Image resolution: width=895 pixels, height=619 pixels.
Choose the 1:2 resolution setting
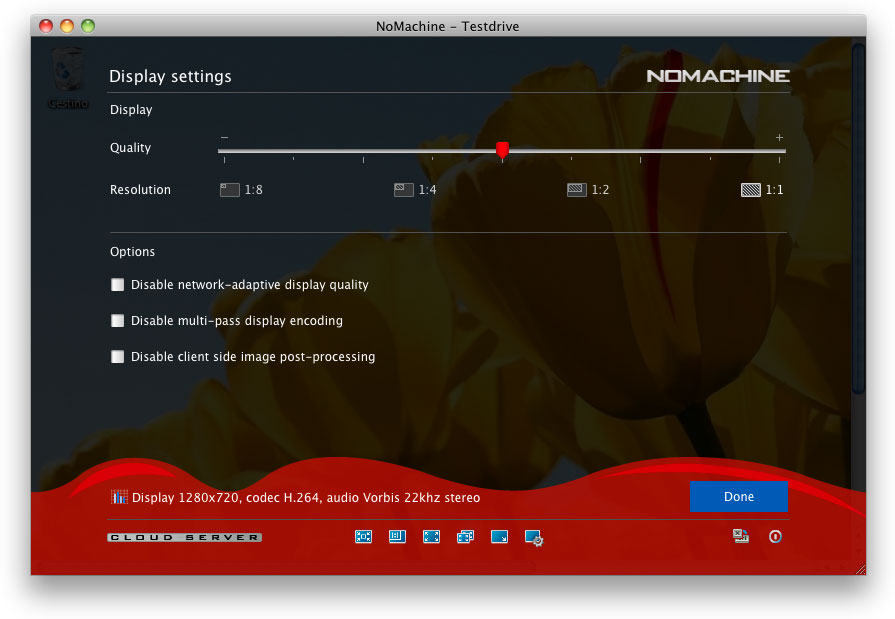(577, 190)
